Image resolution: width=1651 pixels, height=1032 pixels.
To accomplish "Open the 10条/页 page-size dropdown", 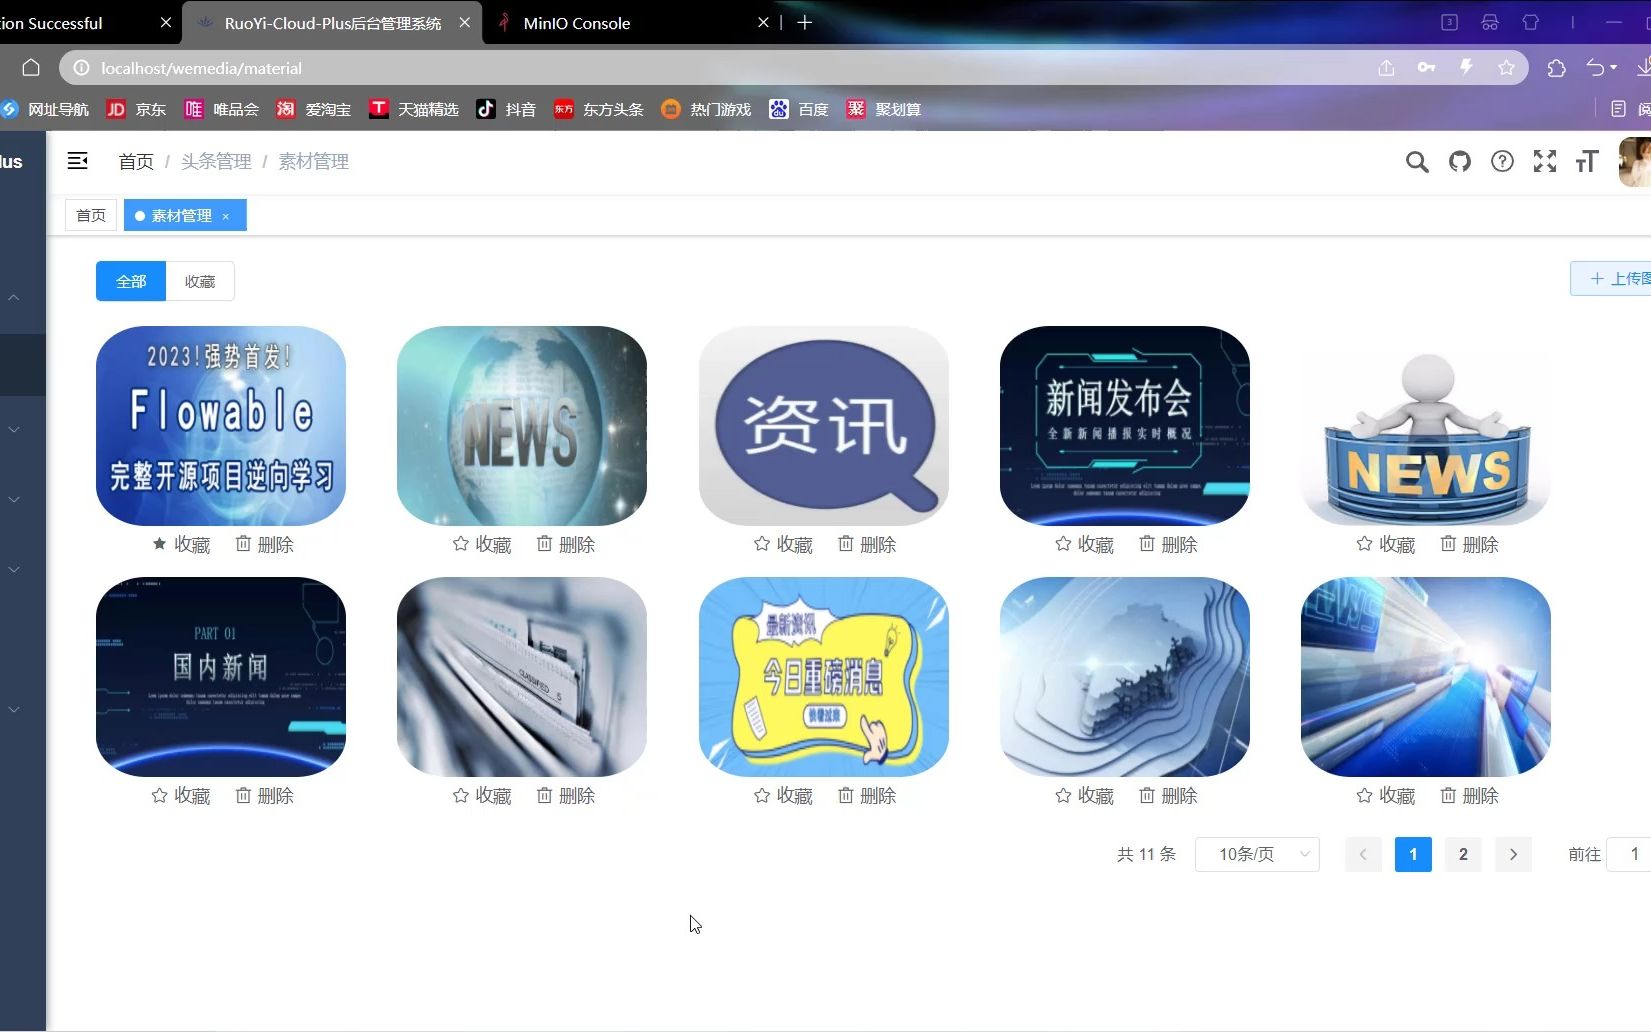I will point(1257,854).
